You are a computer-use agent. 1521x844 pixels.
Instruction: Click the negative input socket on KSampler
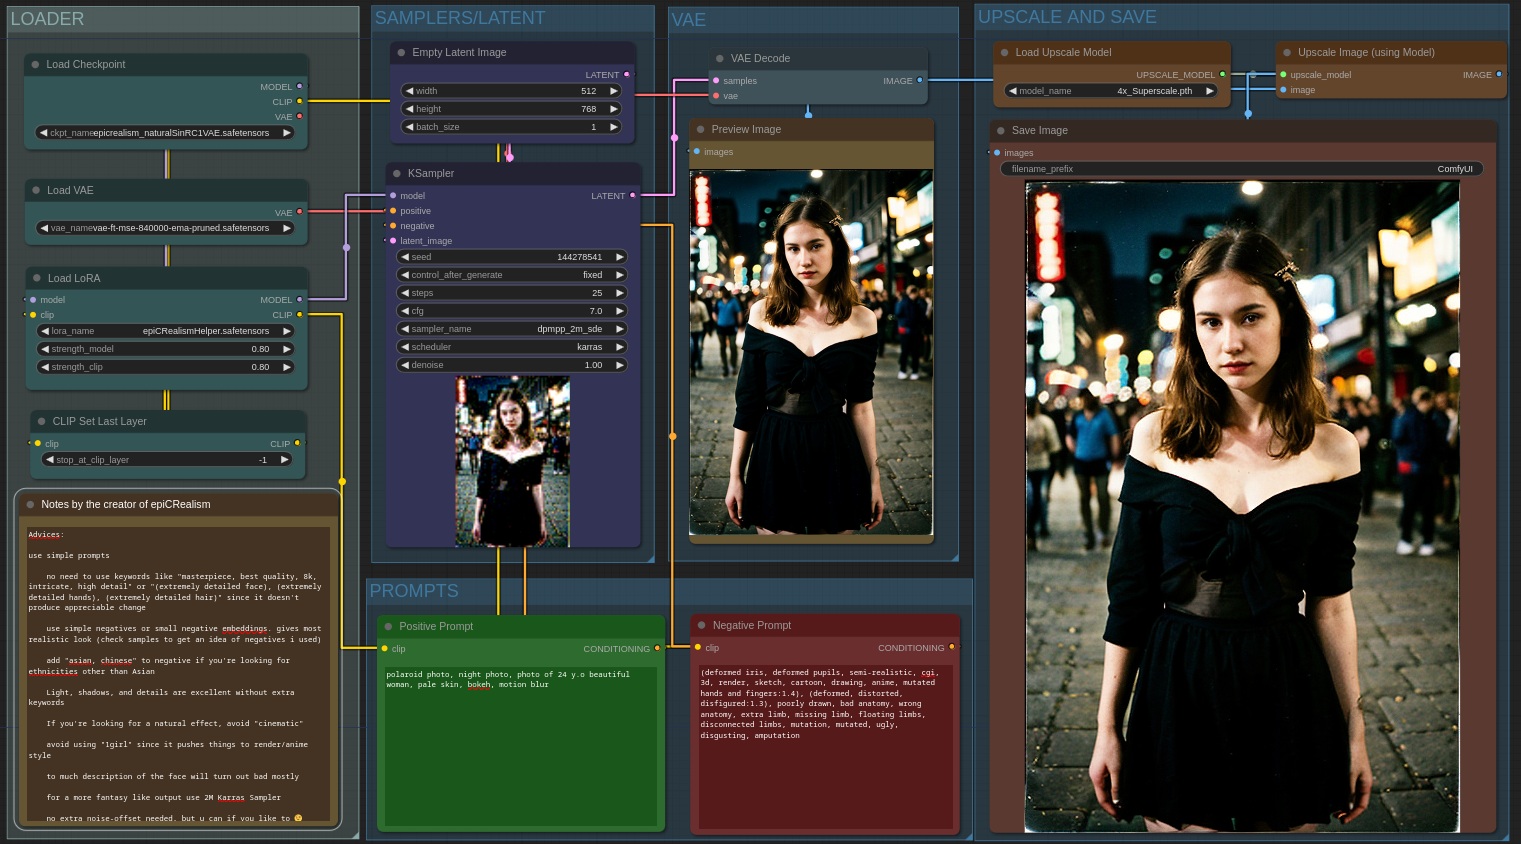point(393,225)
